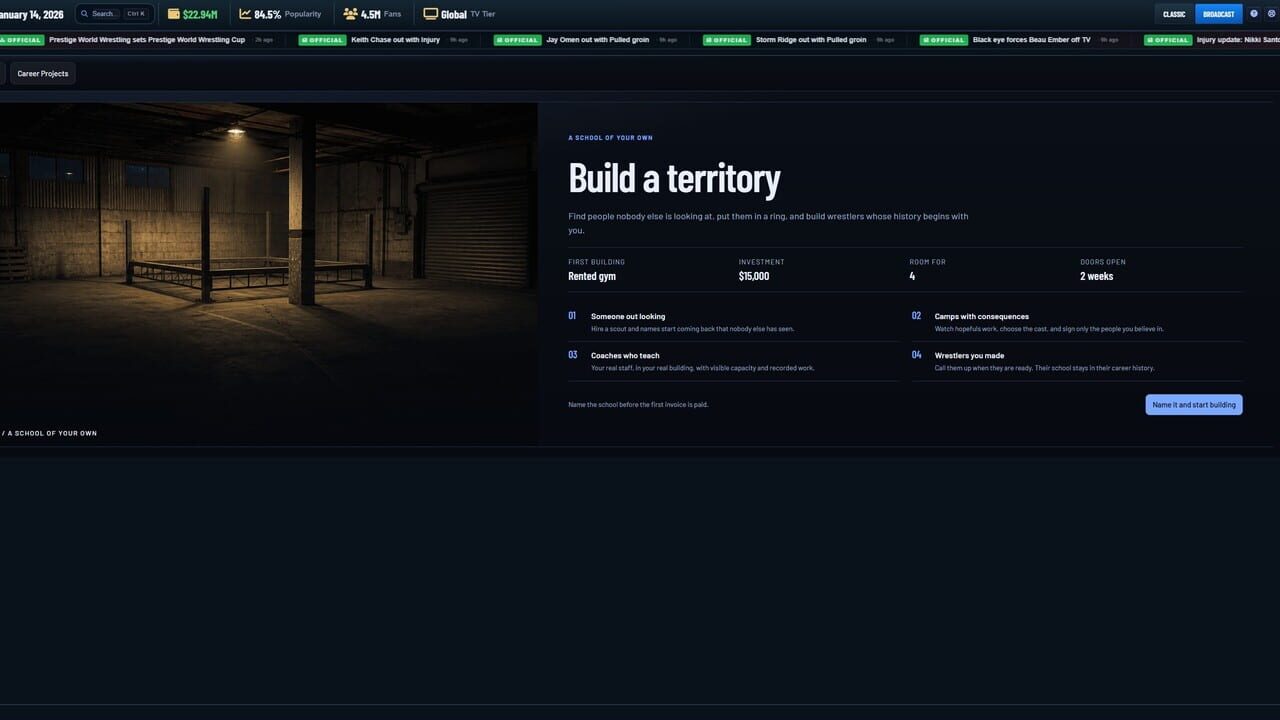Image resolution: width=1280 pixels, height=720 pixels.
Task: Click the 'Coaches who teach' step title
Action: pyautogui.click(x=625, y=355)
